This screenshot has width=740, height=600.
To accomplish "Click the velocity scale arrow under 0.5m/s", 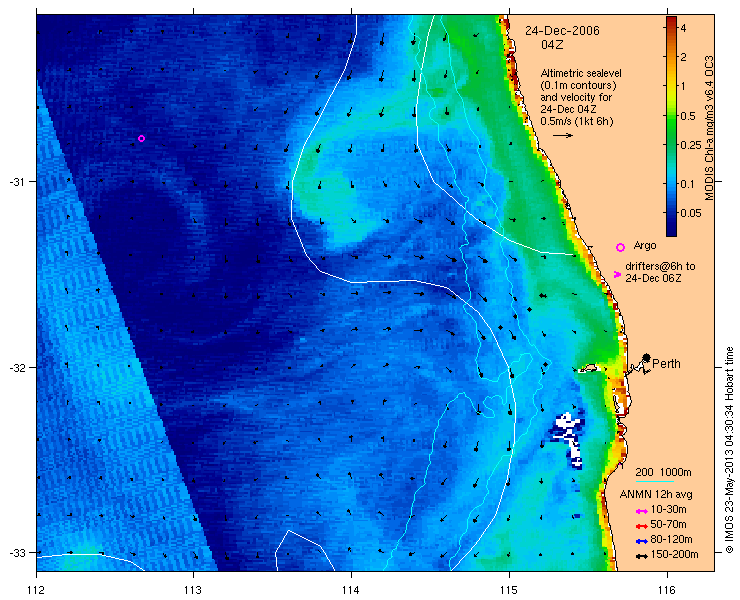I will [x=563, y=135].
